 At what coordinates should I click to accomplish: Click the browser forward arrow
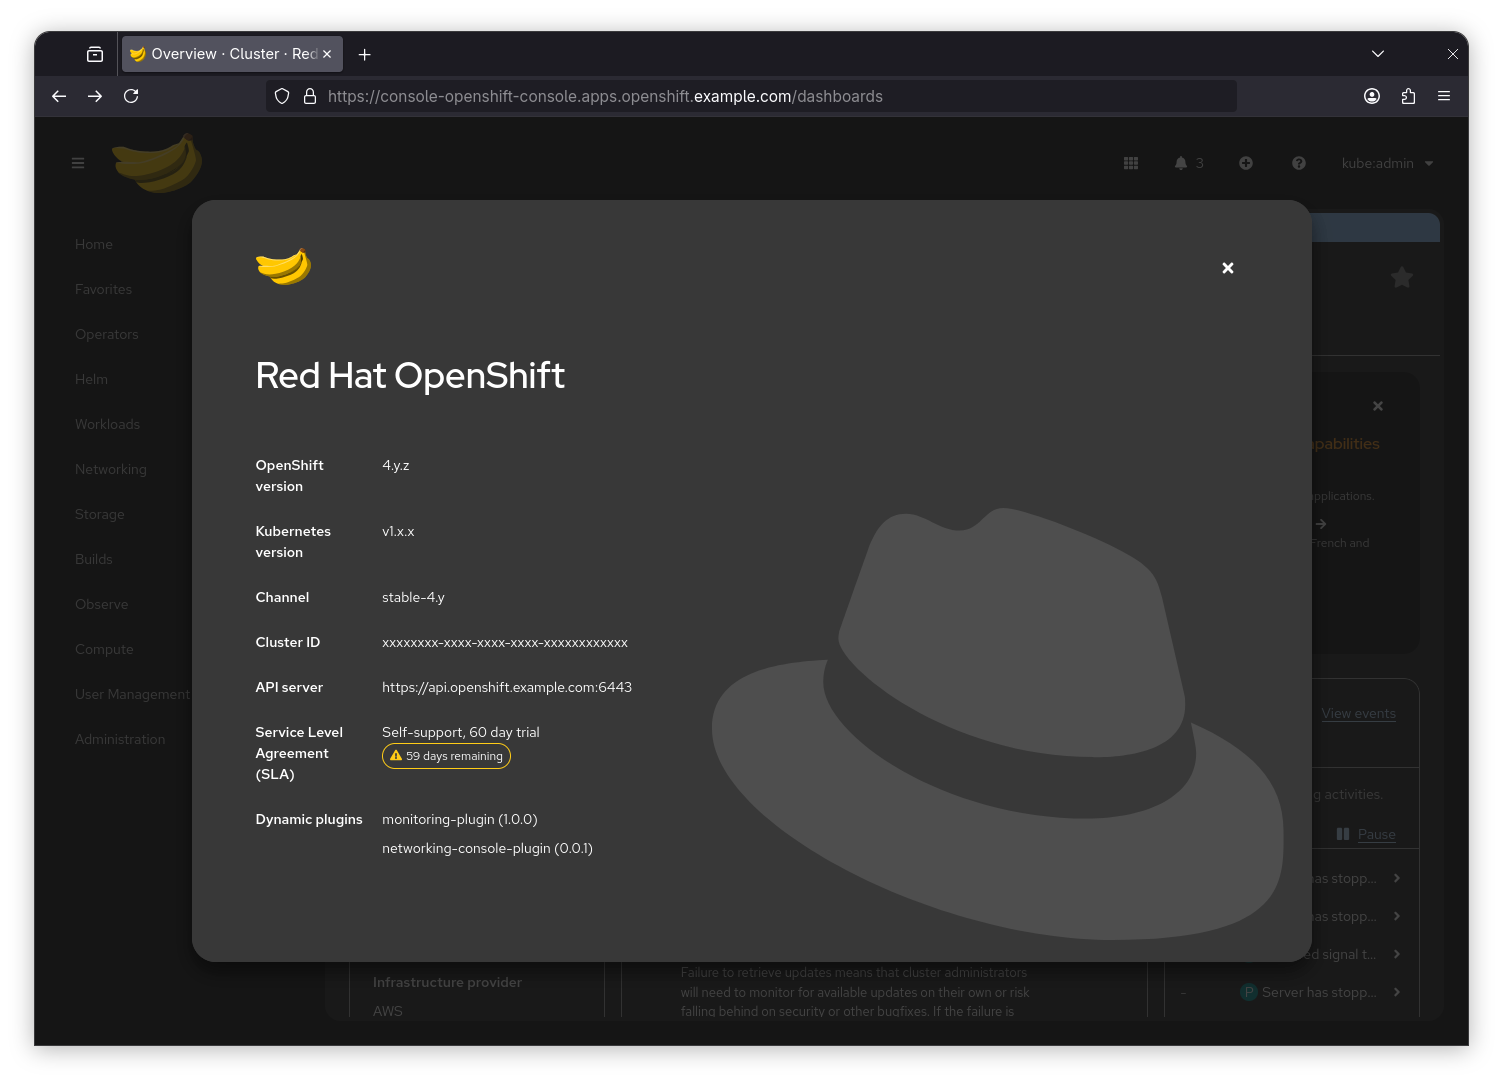pos(95,96)
